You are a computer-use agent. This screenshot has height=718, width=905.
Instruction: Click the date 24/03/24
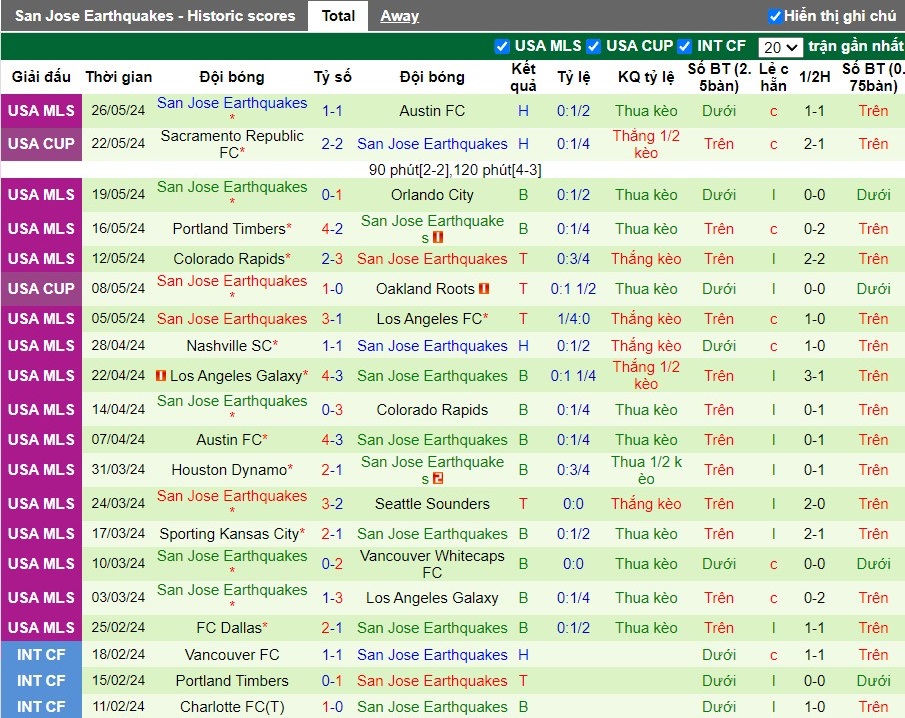(118, 503)
